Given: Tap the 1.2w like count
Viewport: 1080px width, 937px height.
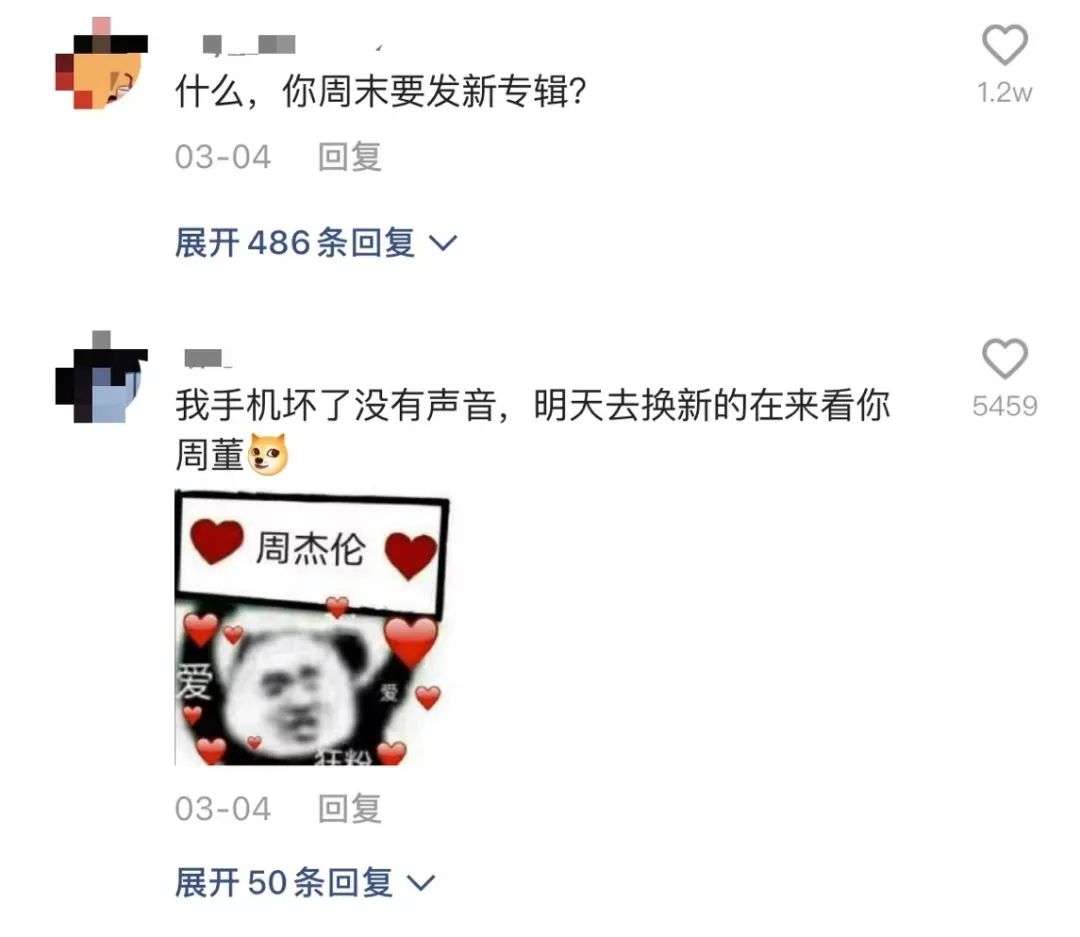Looking at the screenshot, I should (1004, 92).
